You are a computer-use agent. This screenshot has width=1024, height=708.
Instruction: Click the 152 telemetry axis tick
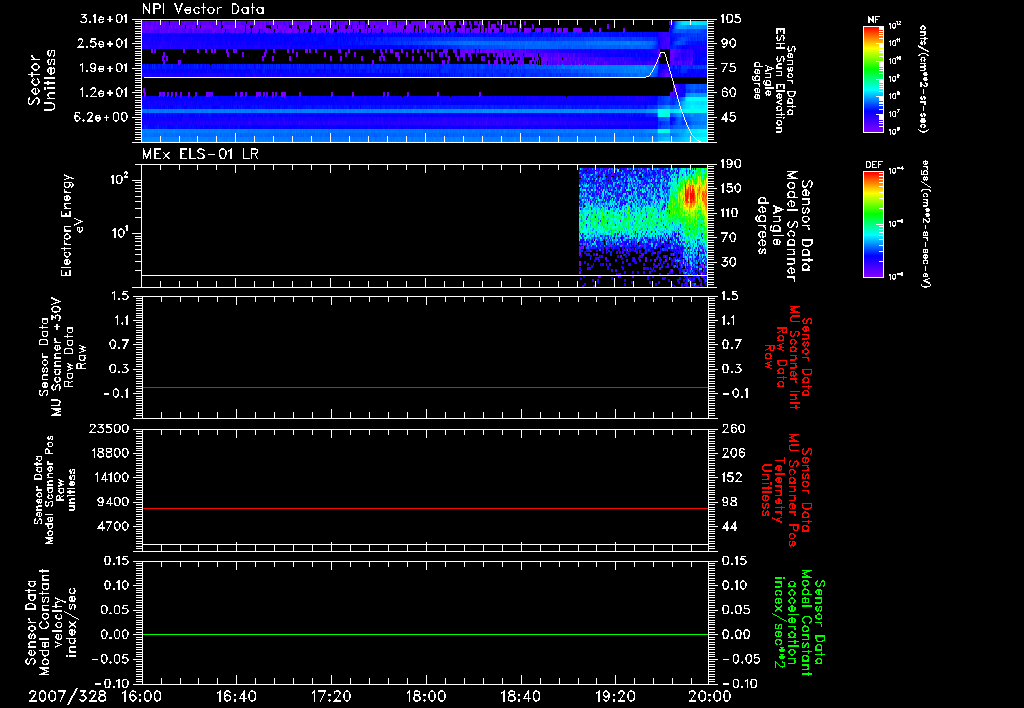tap(731, 477)
